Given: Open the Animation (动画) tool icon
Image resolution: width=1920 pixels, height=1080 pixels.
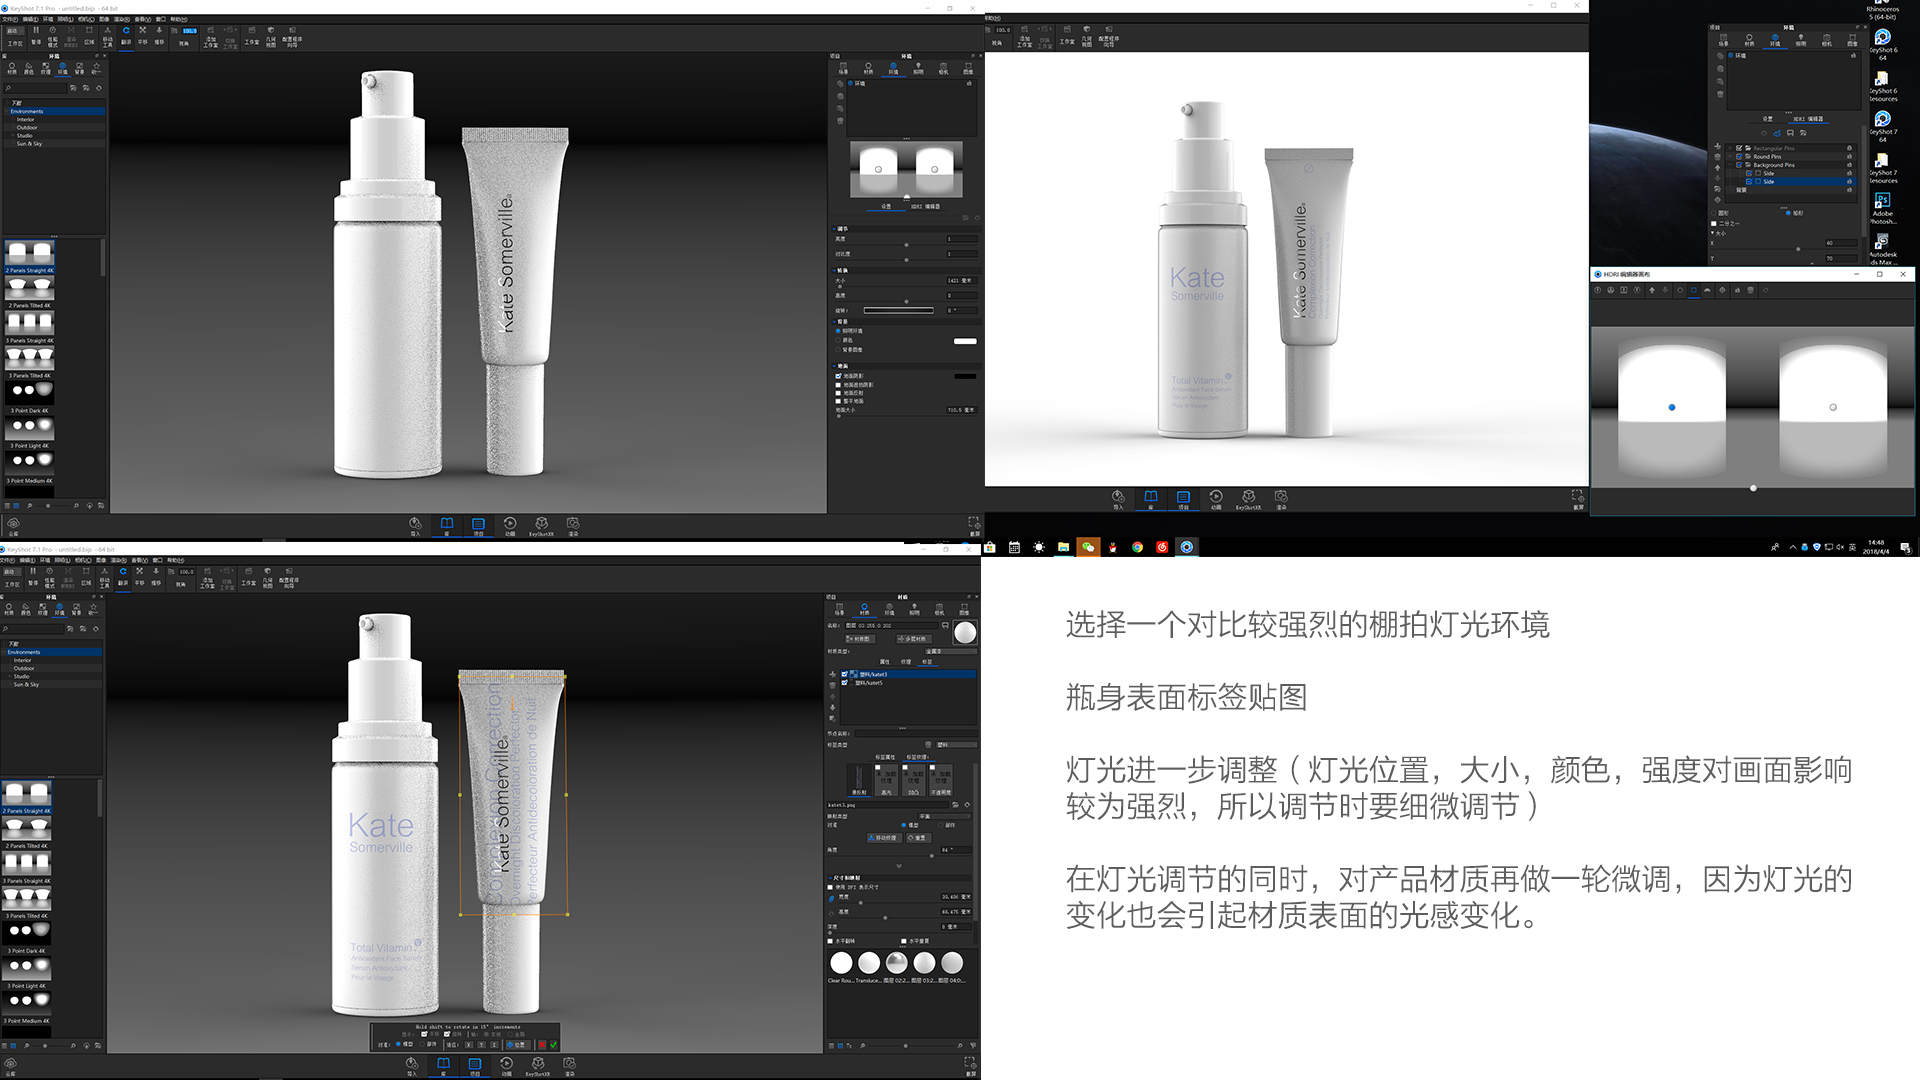Looking at the screenshot, I should pyautogui.click(x=510, y=522).
